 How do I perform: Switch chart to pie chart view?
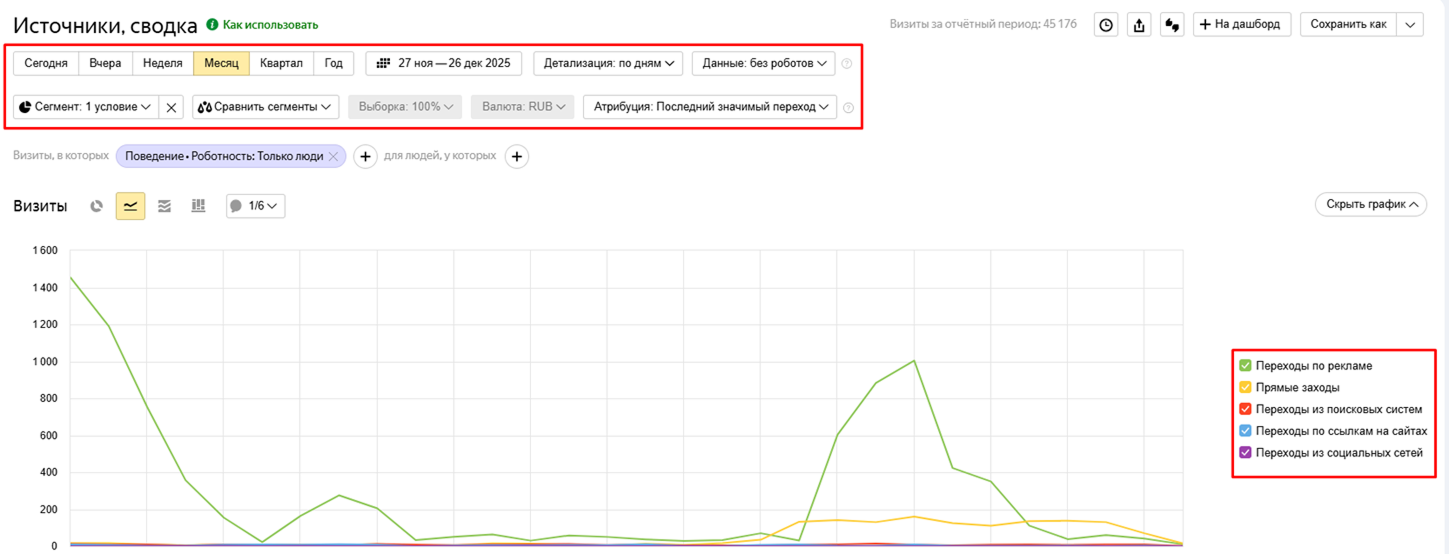point(97,206)
